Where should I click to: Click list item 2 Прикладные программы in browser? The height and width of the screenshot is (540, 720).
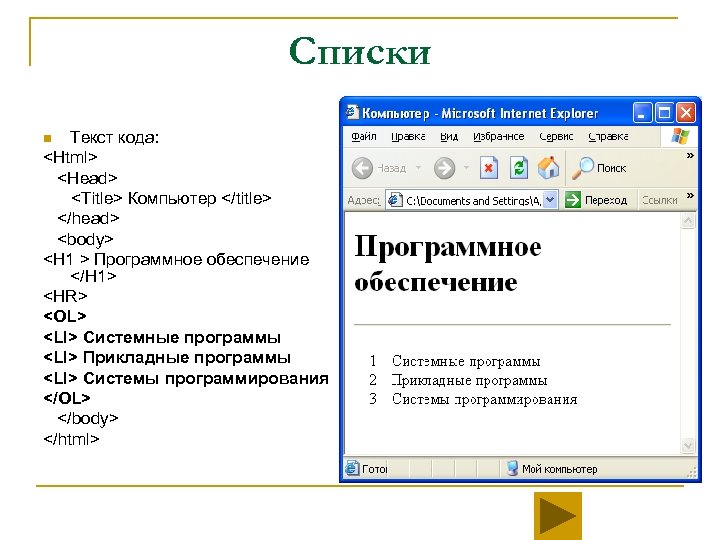pyautogui.click(x=469, y=380)
